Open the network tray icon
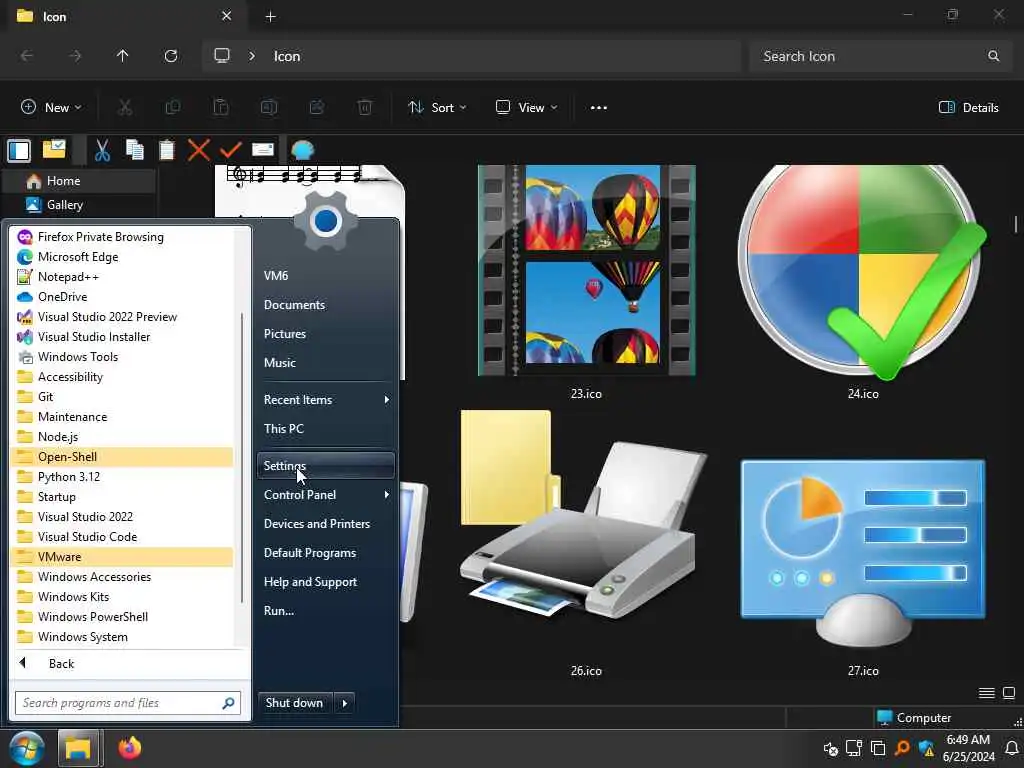This screenshot has width=1024, height=768. pos(854,748)
